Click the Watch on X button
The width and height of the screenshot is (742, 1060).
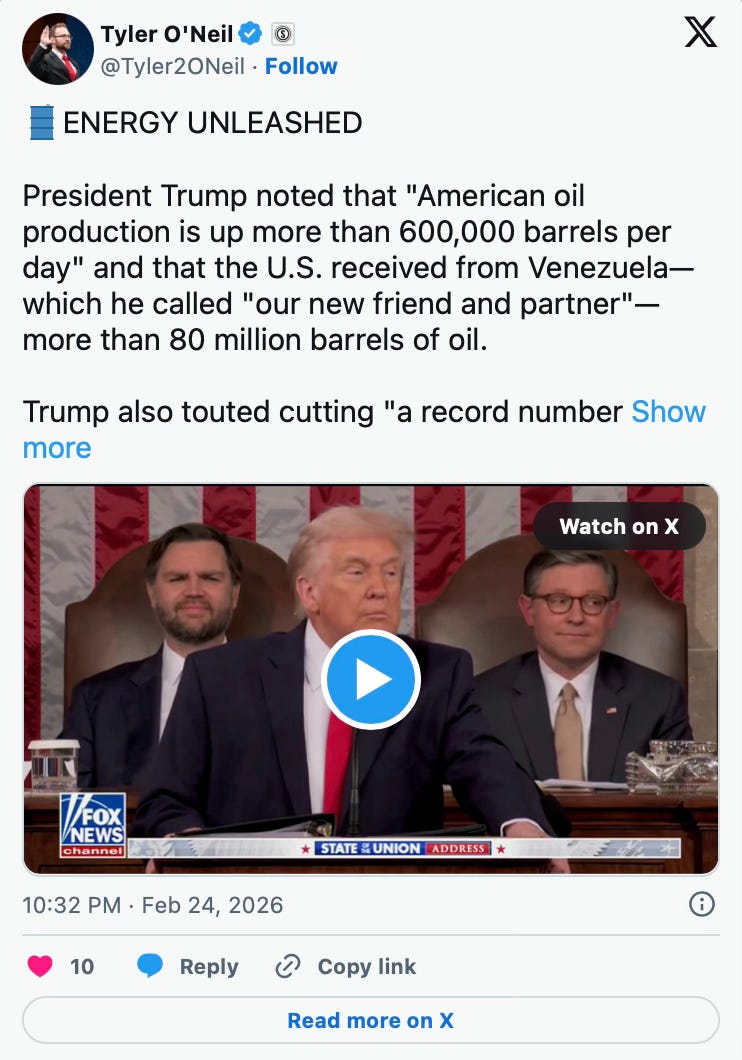[619, 526]
